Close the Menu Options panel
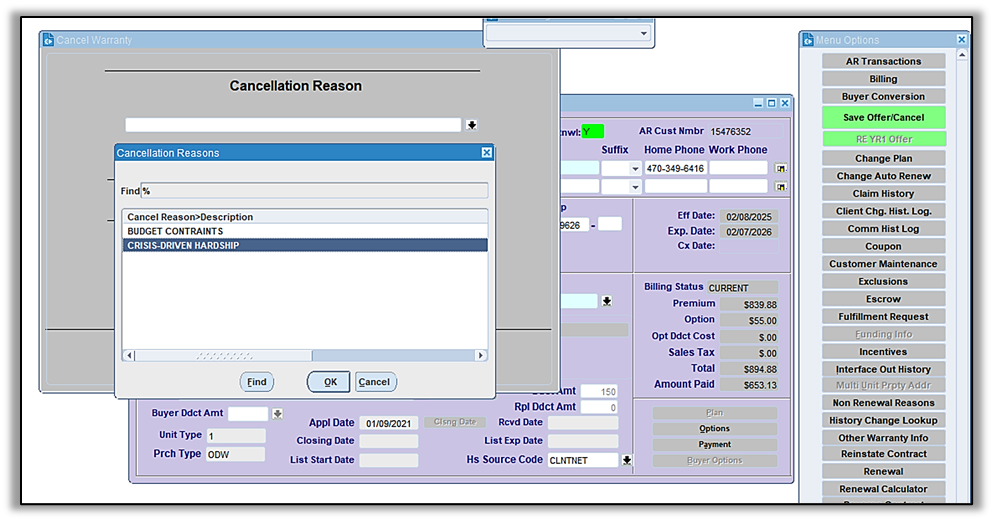Screen dimensions: 993x521 pyautogui.click(x=962, y=40)
